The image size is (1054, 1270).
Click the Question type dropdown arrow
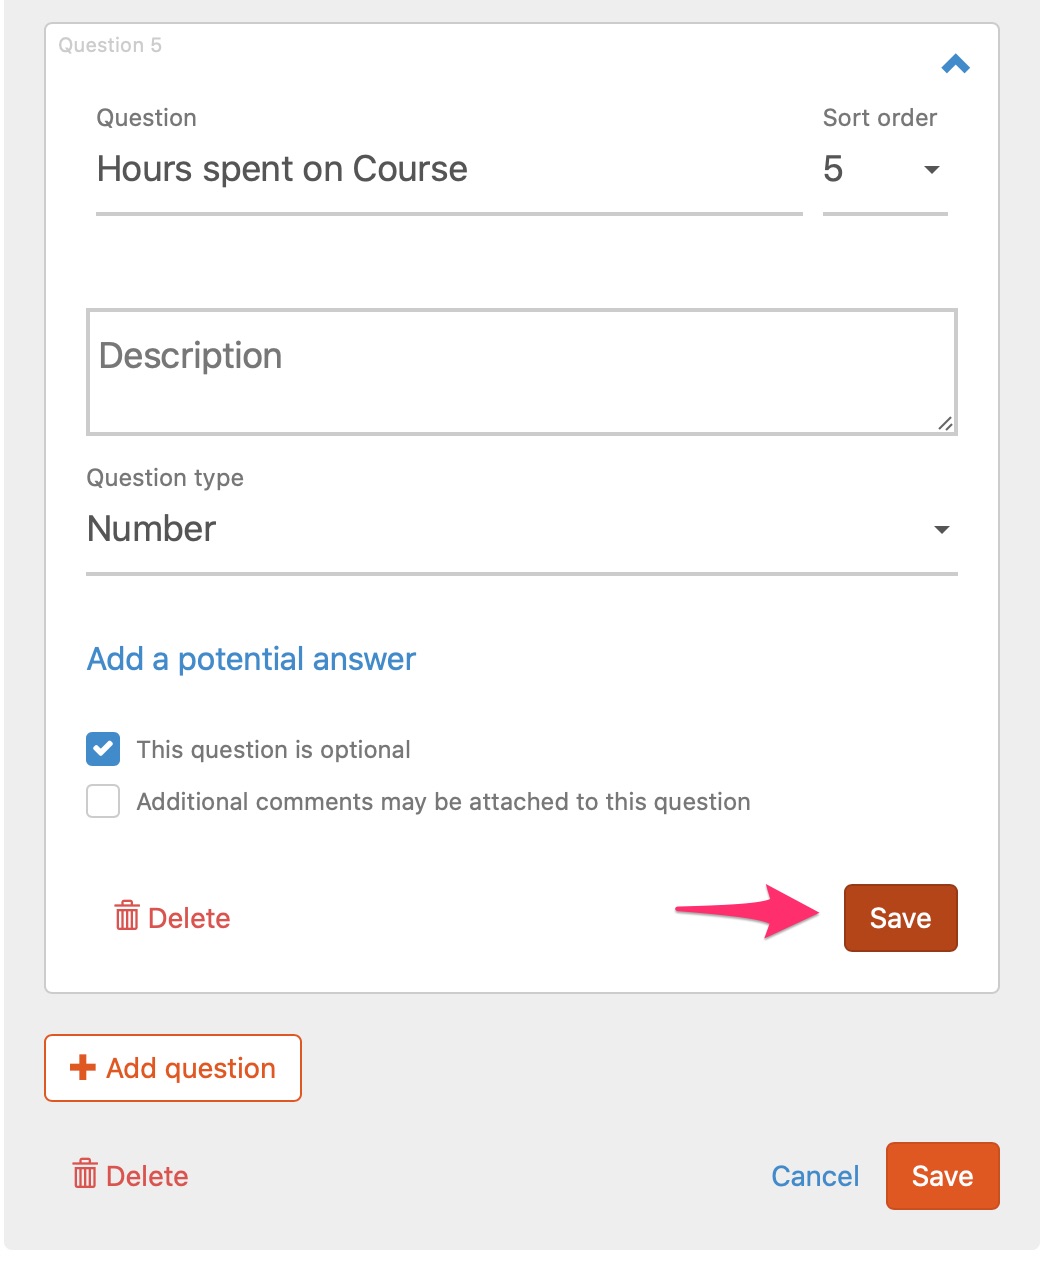[941, 530]
